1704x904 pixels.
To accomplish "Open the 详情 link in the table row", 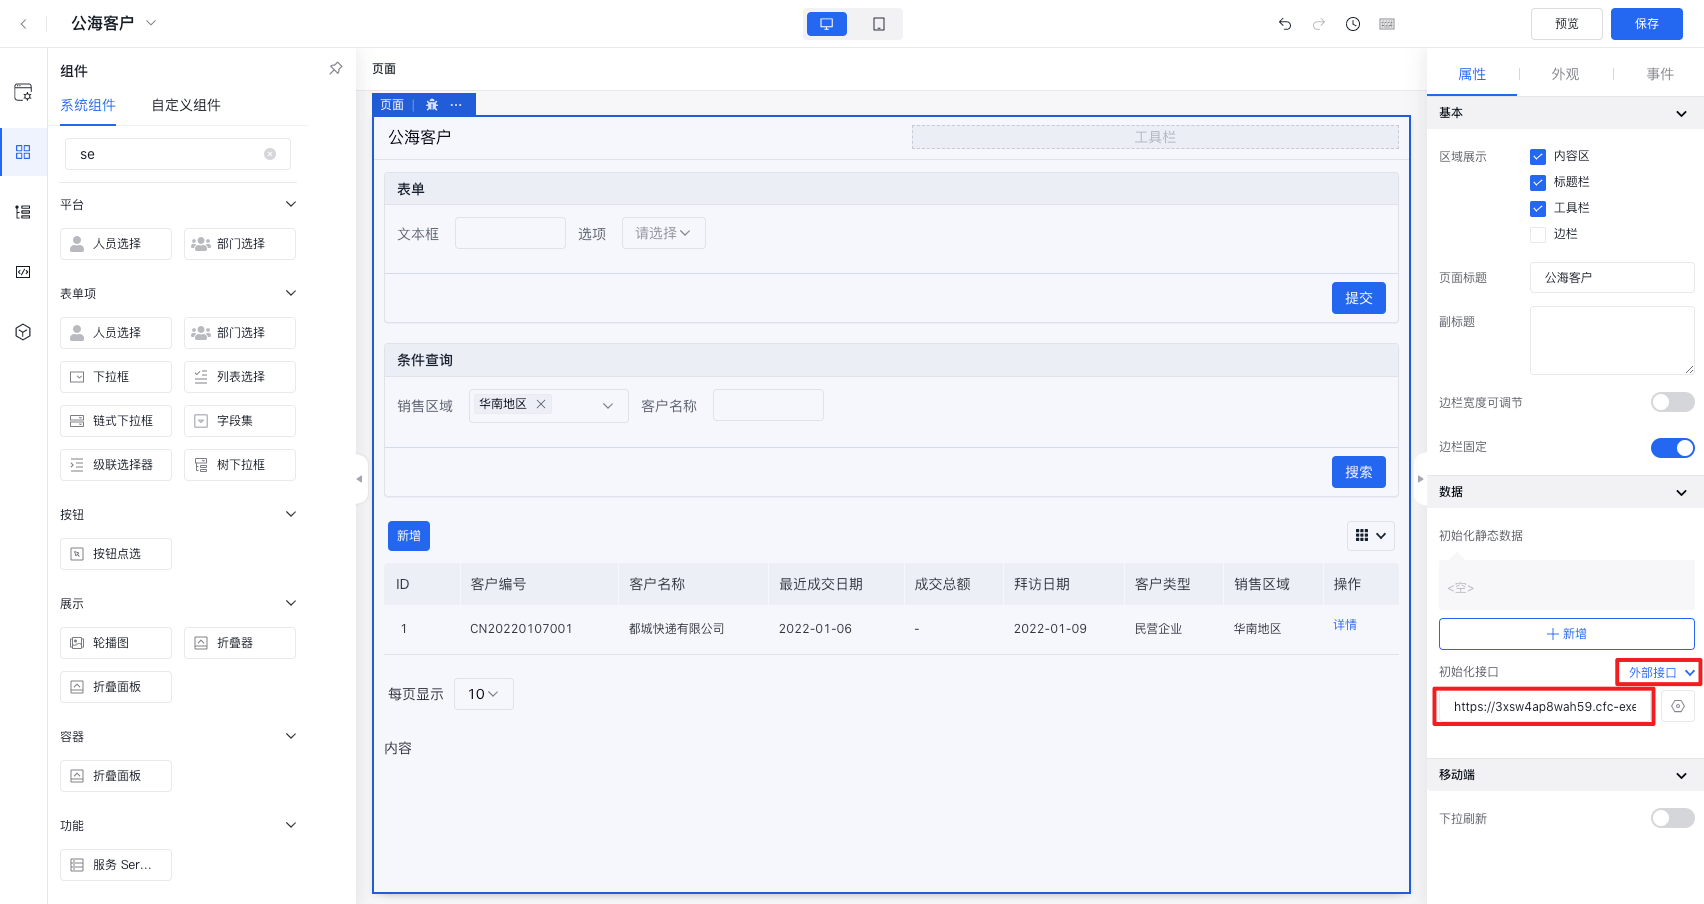I will [x=1345, y=625].
